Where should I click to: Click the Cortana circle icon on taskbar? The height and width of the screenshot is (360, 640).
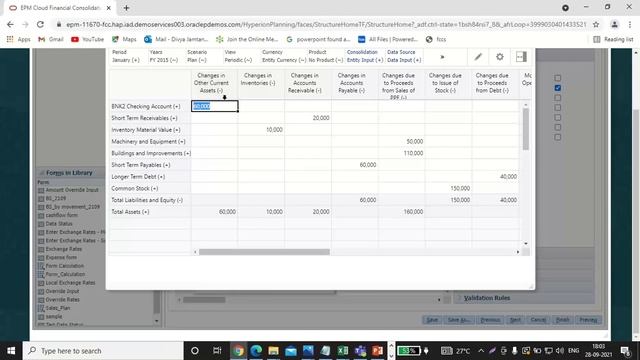tap(195, 351)
